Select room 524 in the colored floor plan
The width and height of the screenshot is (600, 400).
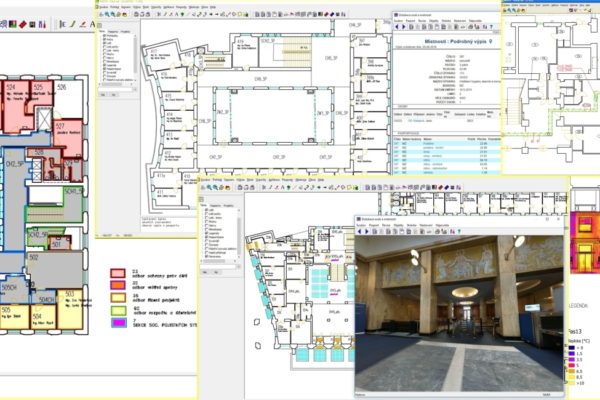pyautogui.click(x=15, y=106)
